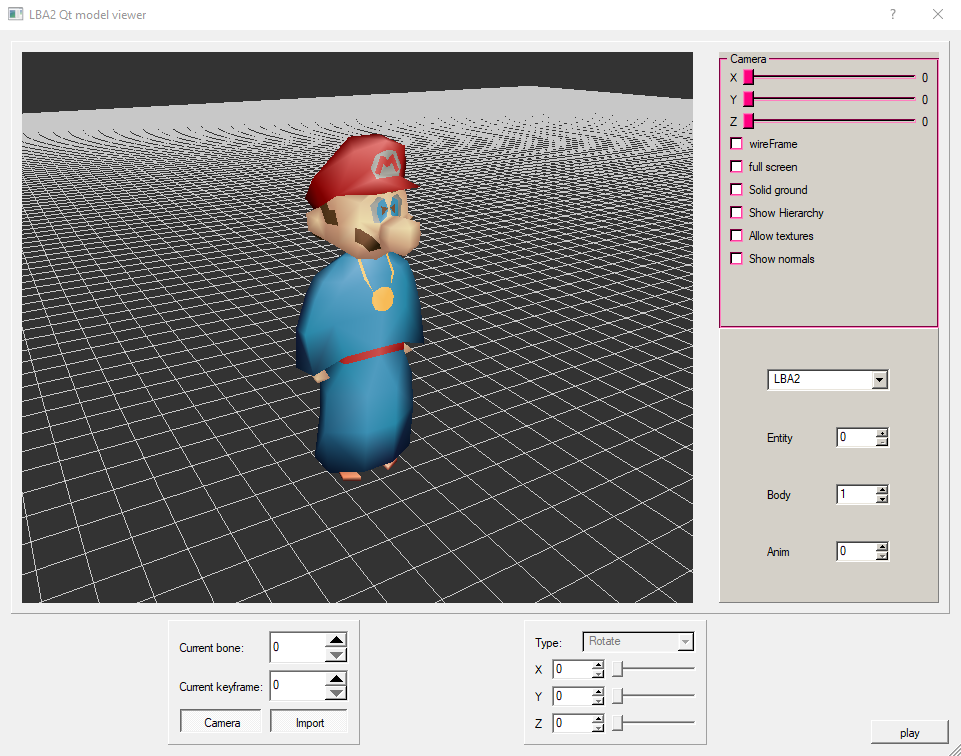The width and height of the screenshot is (961, 756).
Task: Toggle Allow textures checkbox
Action: [737, 236]
